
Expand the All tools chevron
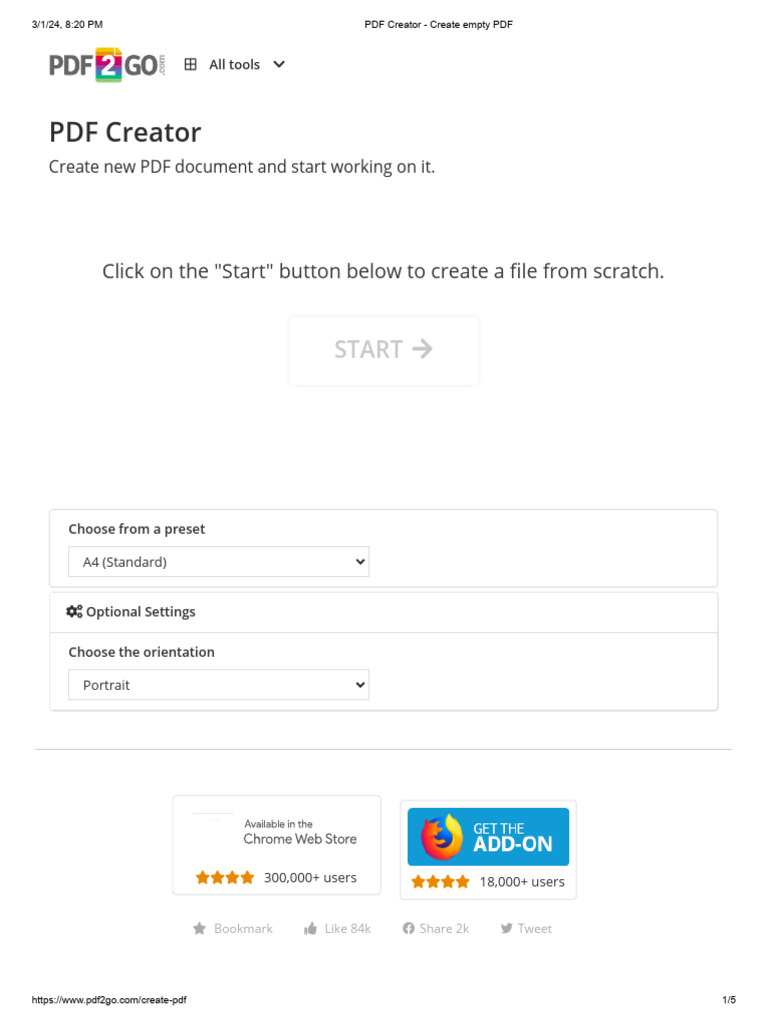pos(279,64)
